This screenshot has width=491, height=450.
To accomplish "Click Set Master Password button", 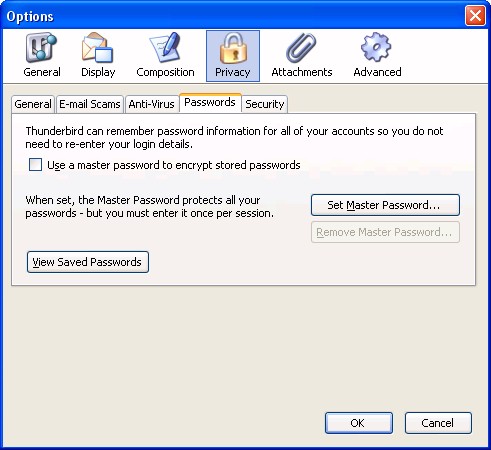I will point(385,205).
